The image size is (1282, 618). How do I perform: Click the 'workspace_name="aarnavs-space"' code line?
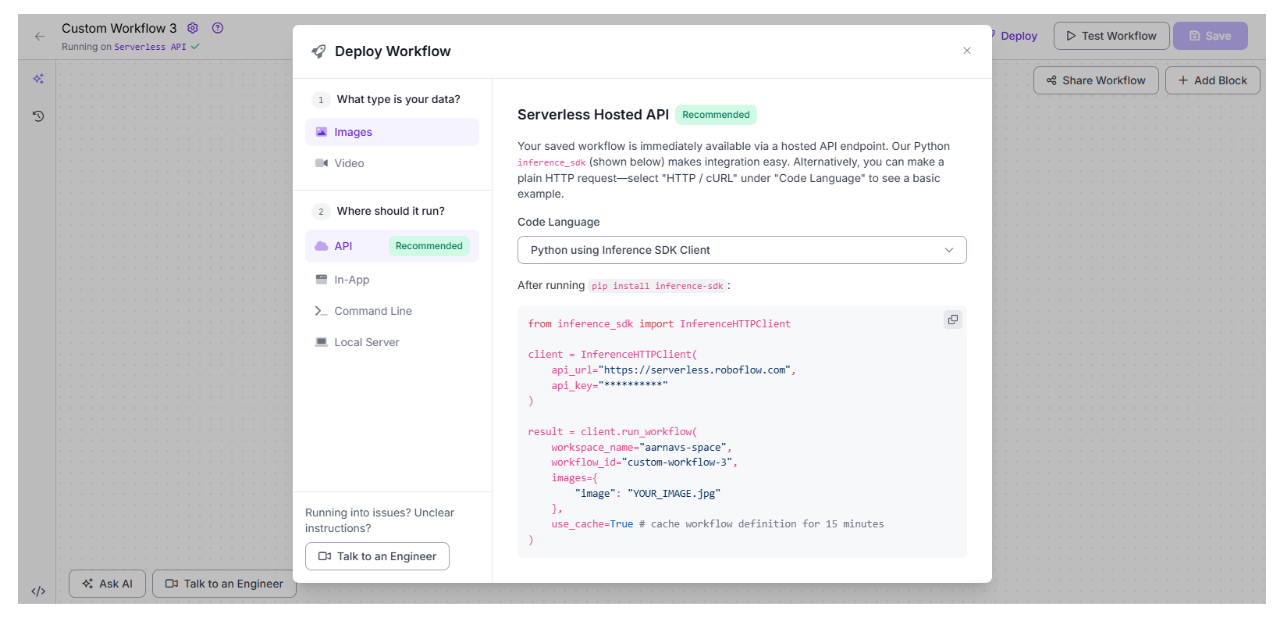(x=641, y=447)
